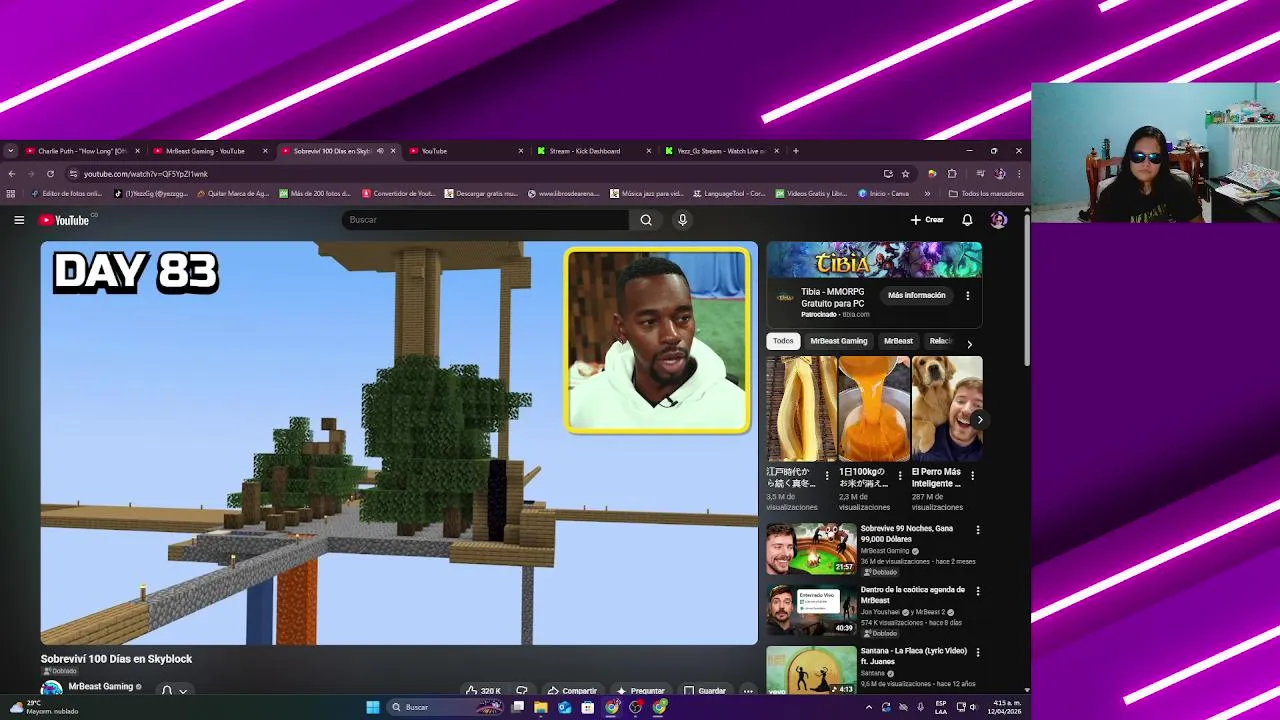Open the YouTube account avatar menu
1280x720 pixels.
pos(998,220)
